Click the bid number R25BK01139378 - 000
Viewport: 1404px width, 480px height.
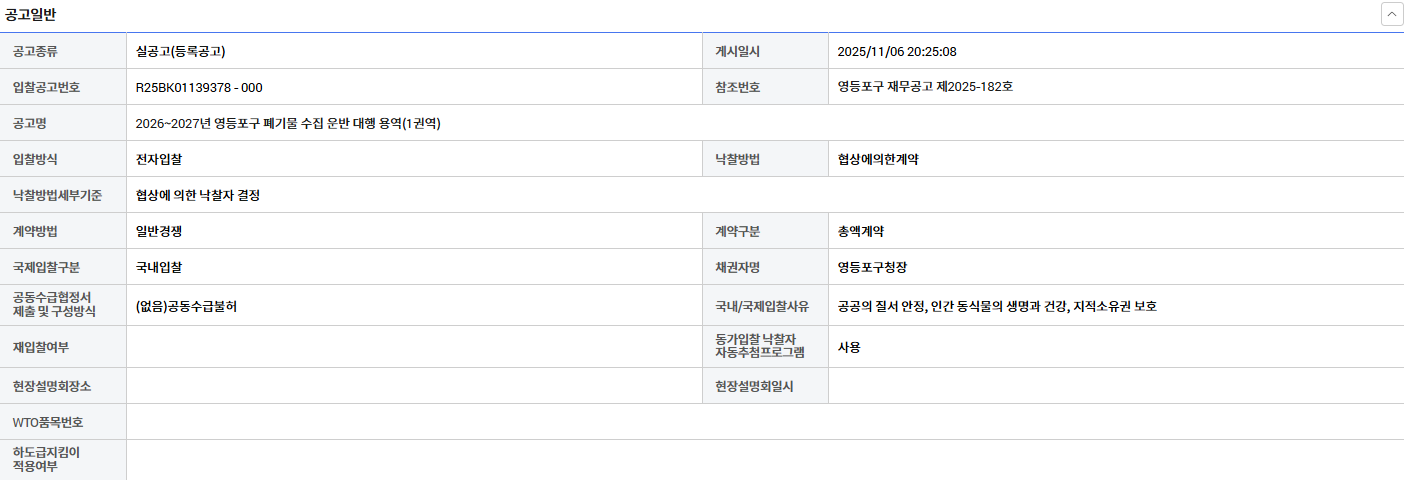(199, 87)
